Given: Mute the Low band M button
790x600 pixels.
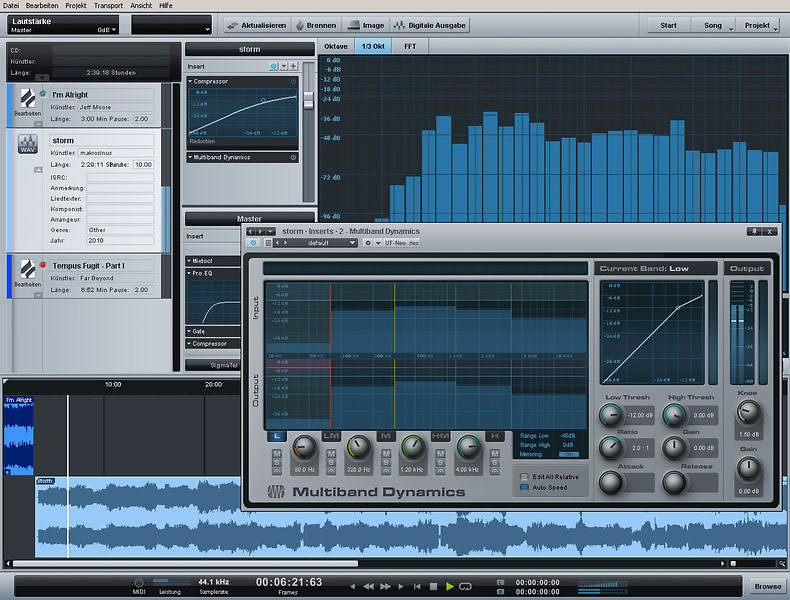Looking at the screenshot, I should (x=277, y=453).
